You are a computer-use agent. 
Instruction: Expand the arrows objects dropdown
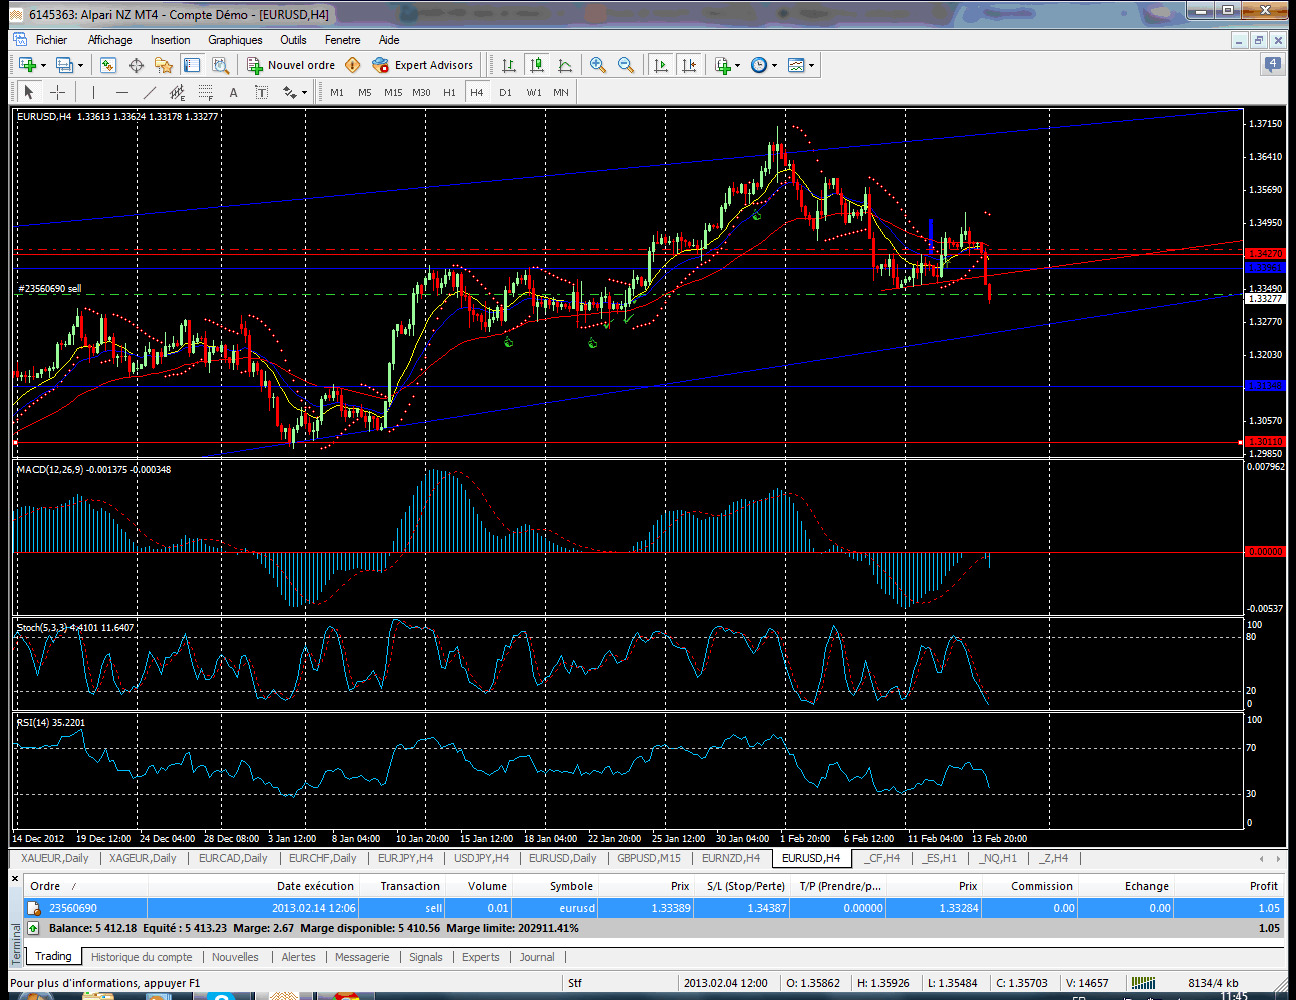click(304, 93)
